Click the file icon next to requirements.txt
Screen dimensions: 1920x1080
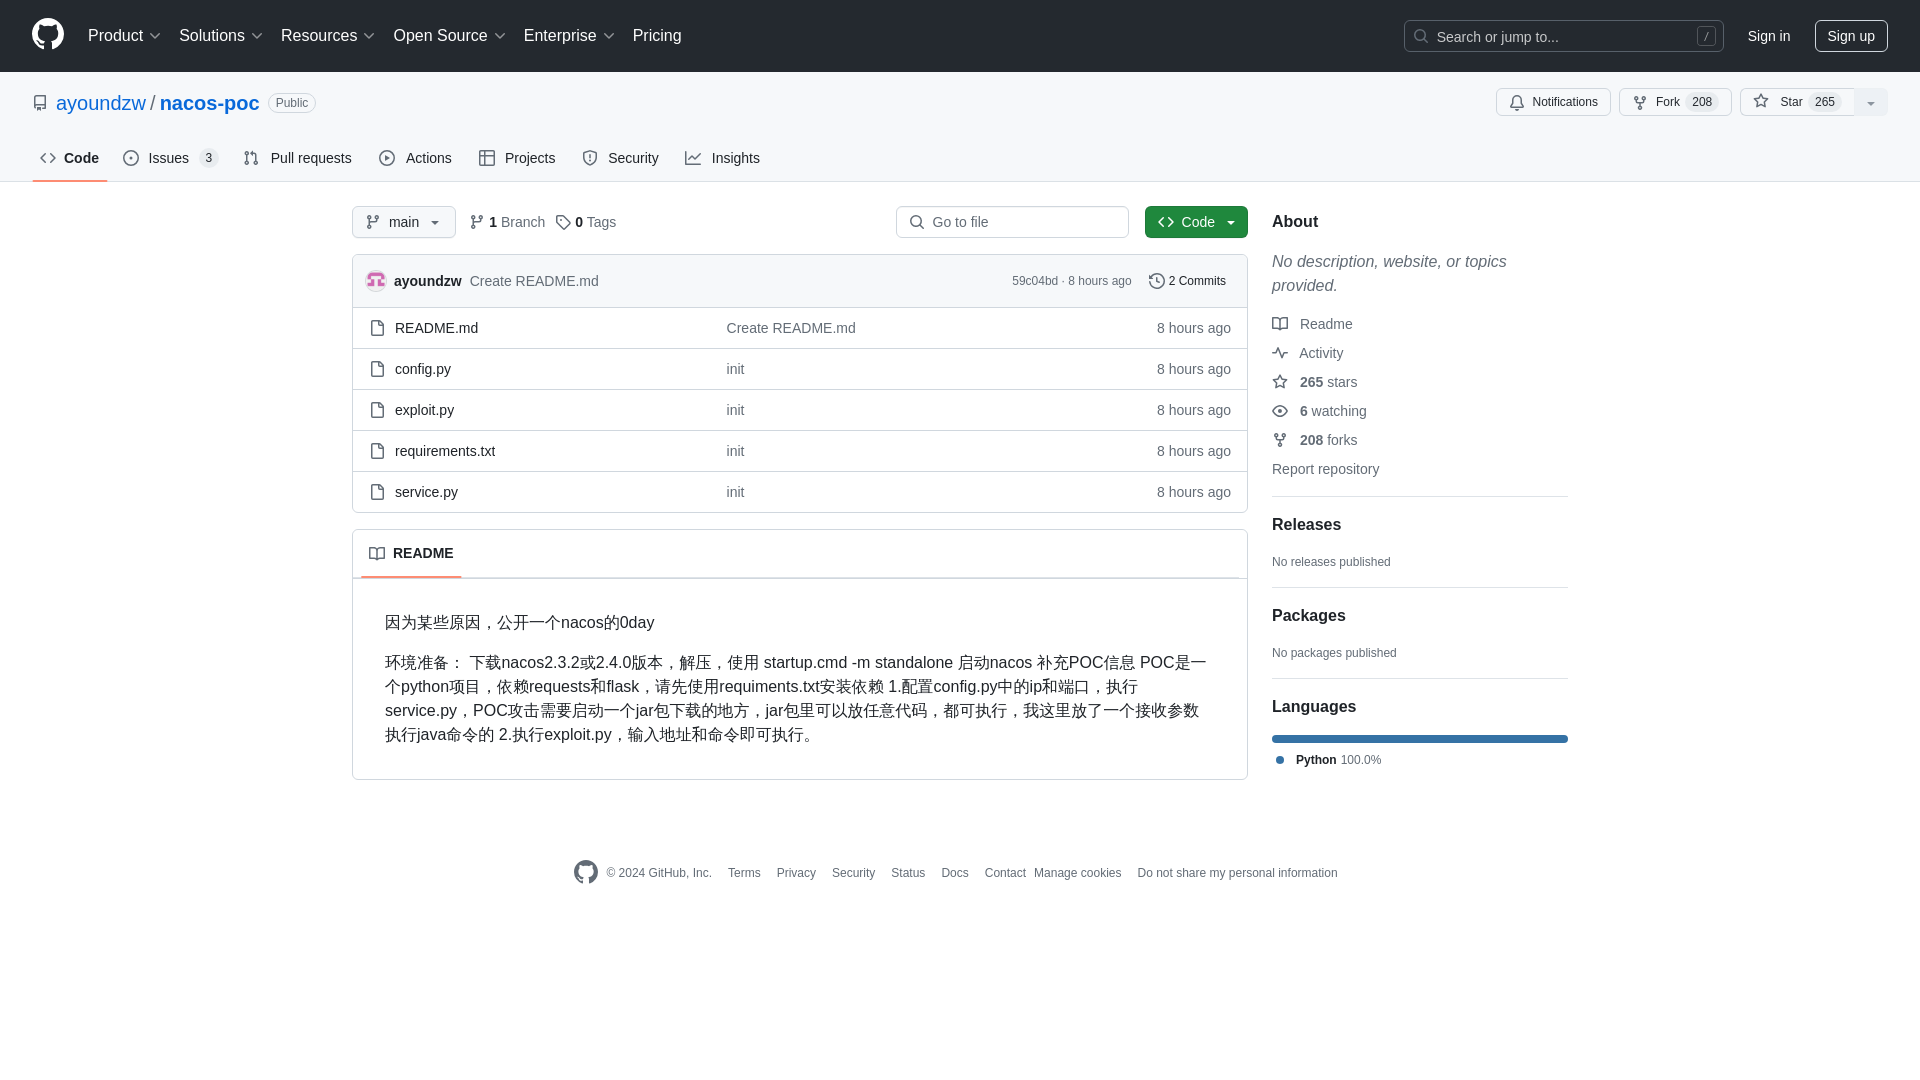[x=377, y=451]
